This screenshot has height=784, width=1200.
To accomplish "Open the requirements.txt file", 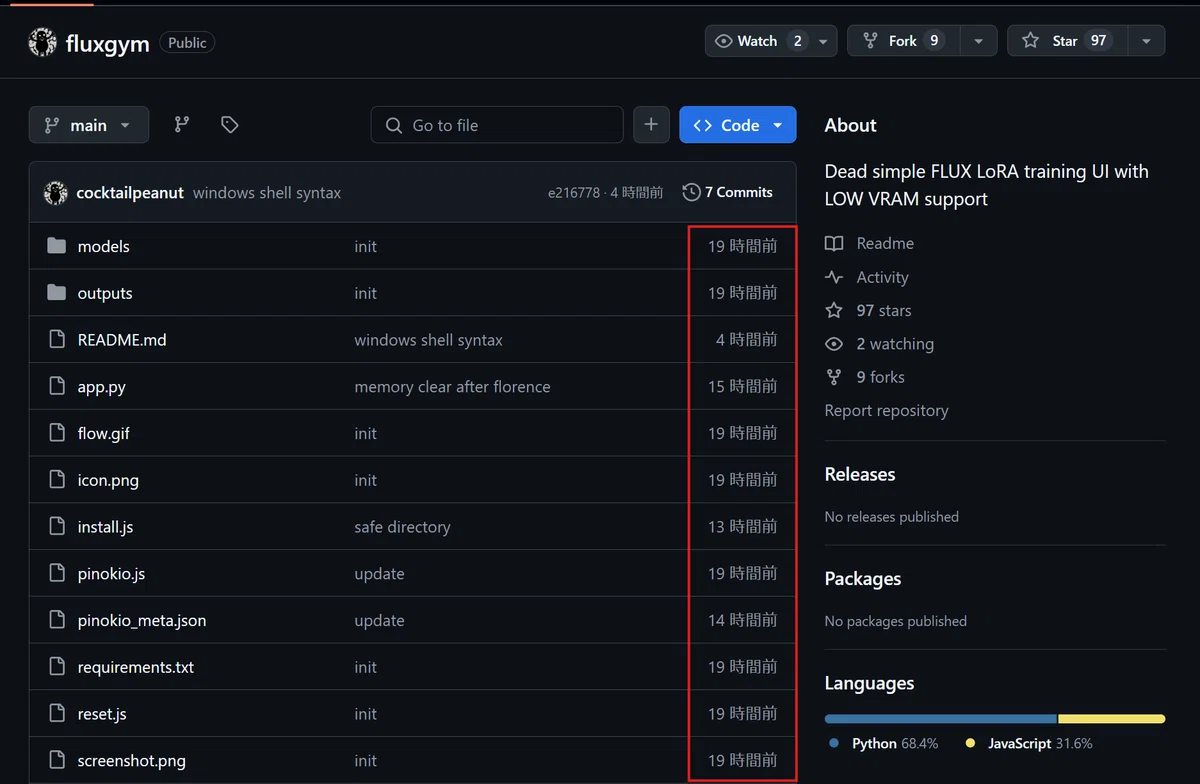I will 136,667.
